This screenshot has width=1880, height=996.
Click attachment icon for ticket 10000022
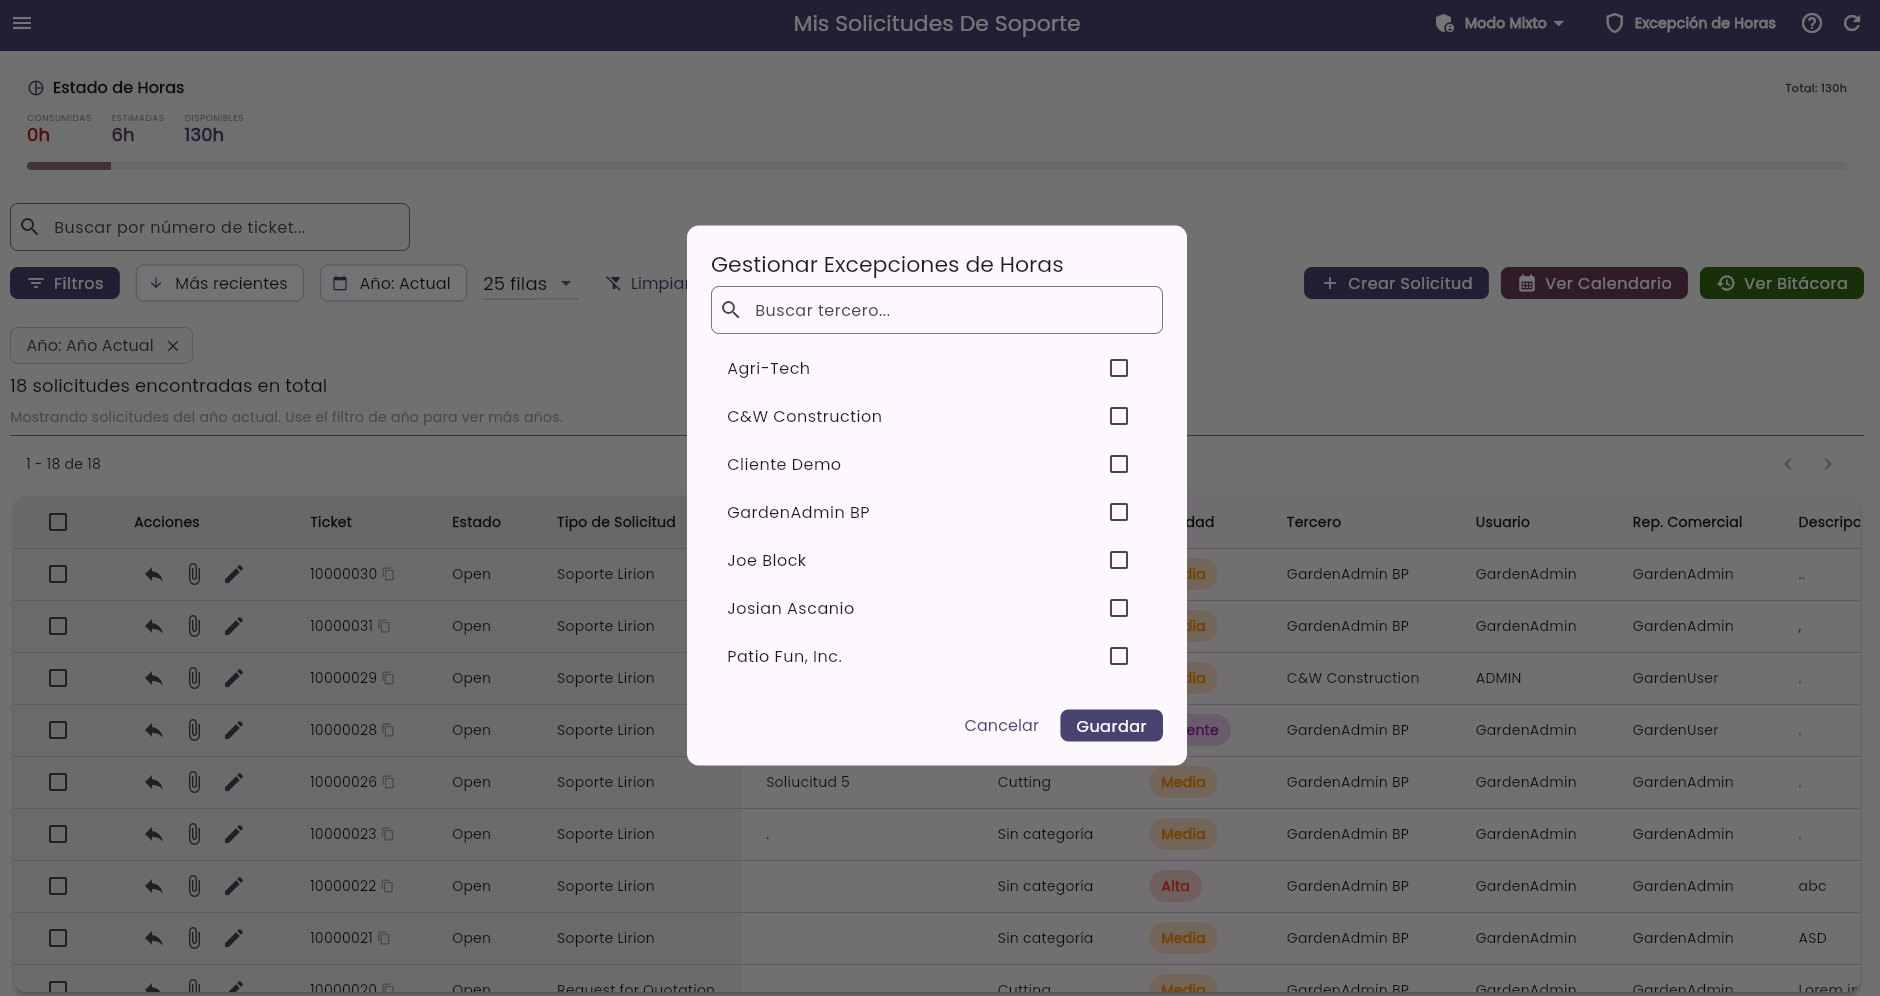click(194, 886)
